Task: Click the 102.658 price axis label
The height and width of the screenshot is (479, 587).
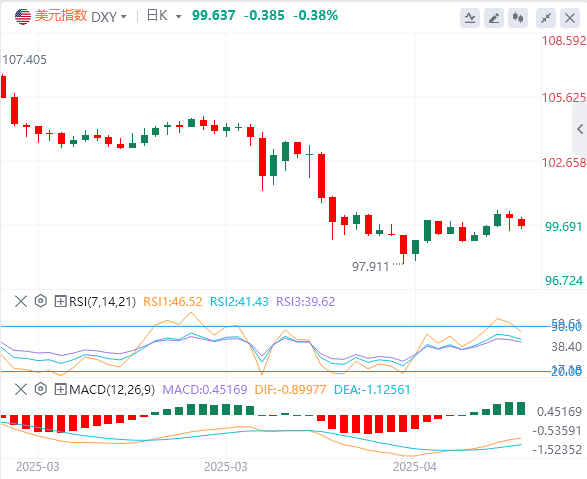Action: click(564, 162)
